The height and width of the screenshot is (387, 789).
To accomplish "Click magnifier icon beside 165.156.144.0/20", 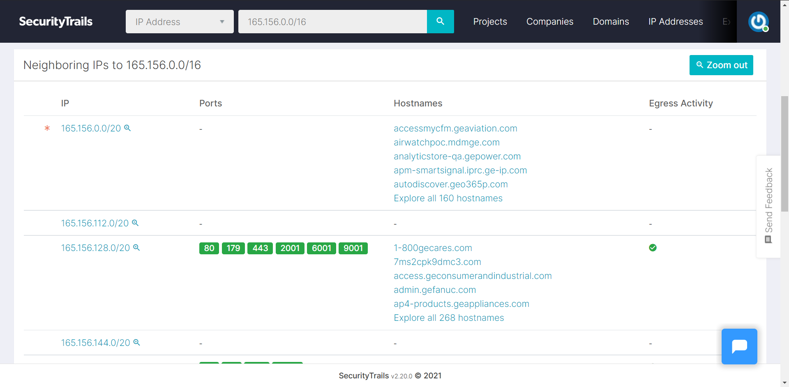I will click(x=136, y=342).
